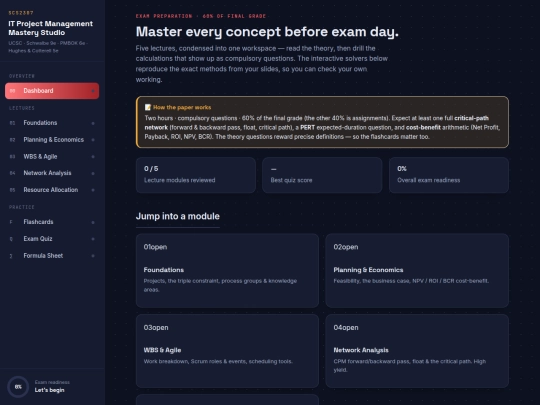Click the 'How the paper works' heading

coord(182,107)
